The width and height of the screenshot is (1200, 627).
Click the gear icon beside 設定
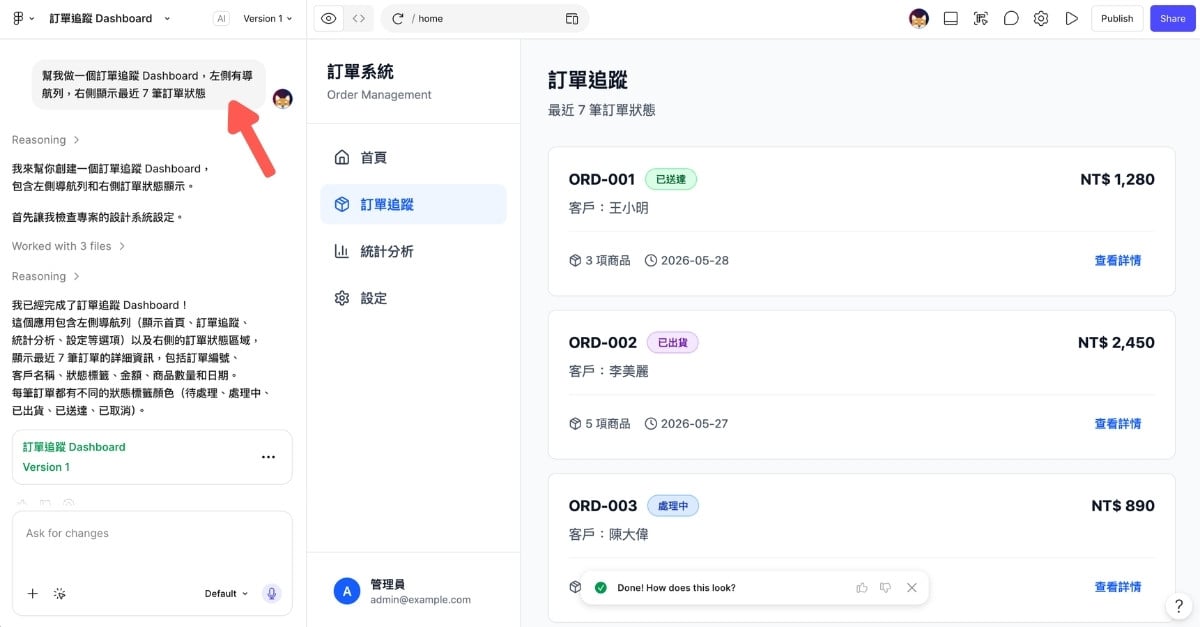coord(342,298)
